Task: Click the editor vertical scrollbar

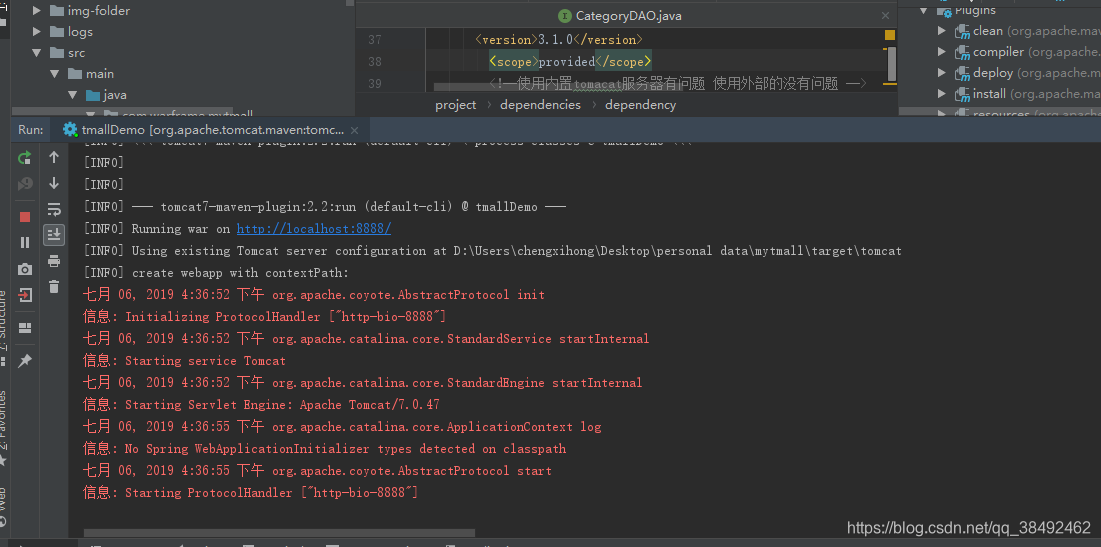Action: pyautogui.click(x=892, y=64)
